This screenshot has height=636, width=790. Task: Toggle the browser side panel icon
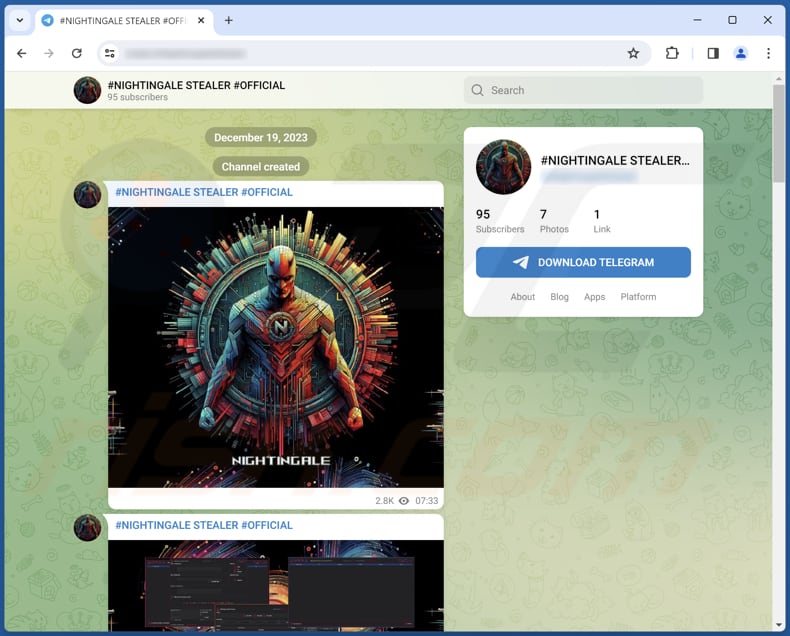713,53
